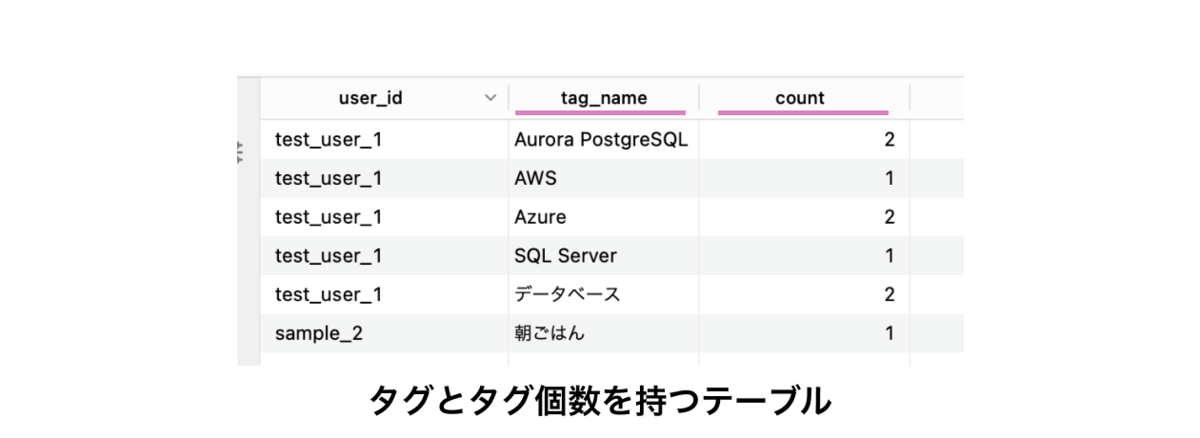Viewport: 1200px width, 438px height.
Task: Select the count value in データベース row
Action: point(804,295)
